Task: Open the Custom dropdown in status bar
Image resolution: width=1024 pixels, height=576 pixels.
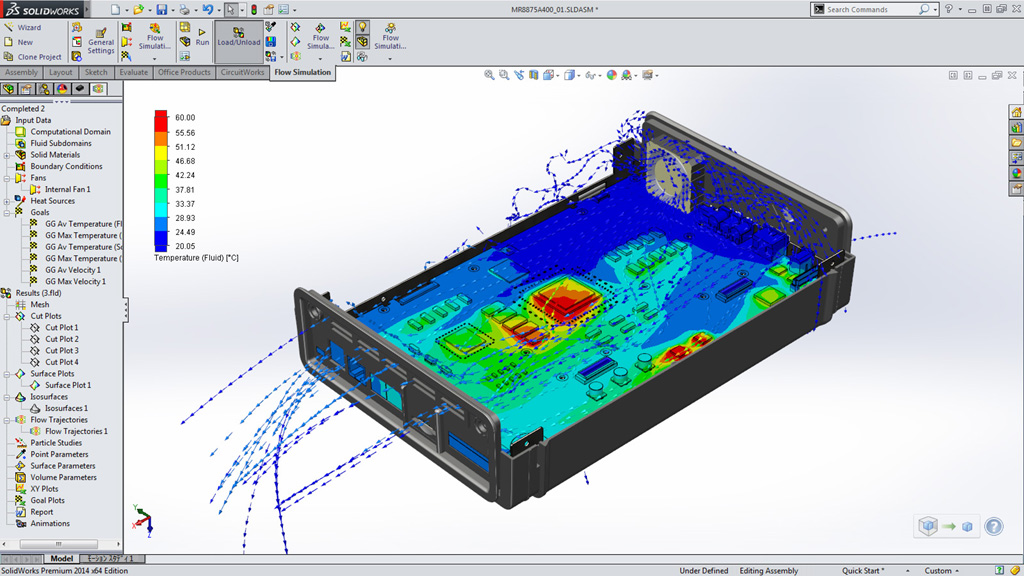Action: point(943,570)
